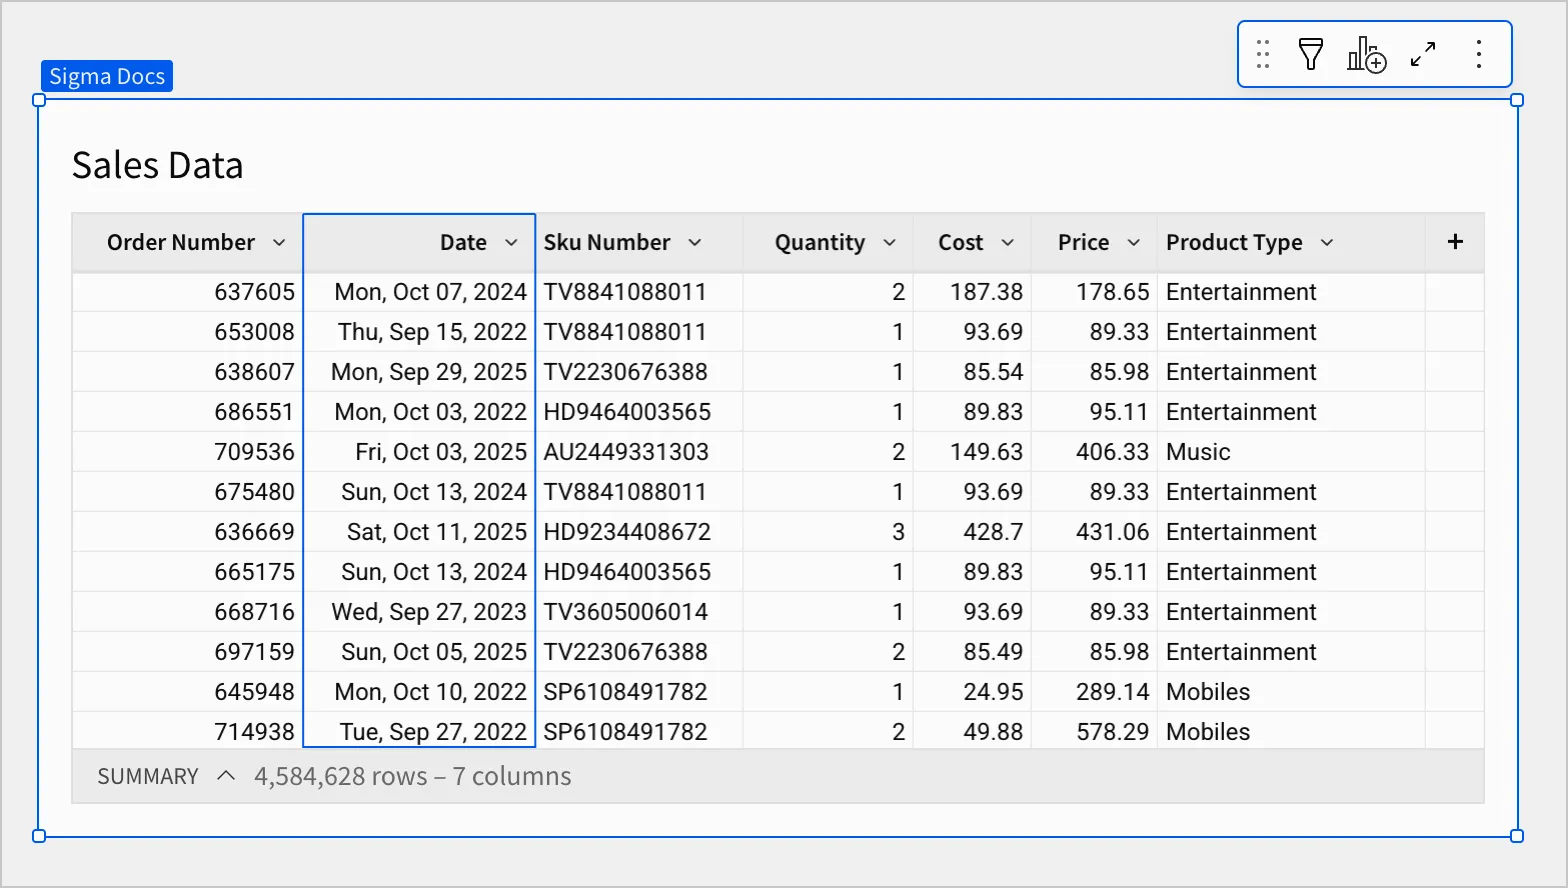Select date cell Sun, Oct 05, 2025
The width and height of the screenshot is (1568, 888).
[x=419, y=652]
